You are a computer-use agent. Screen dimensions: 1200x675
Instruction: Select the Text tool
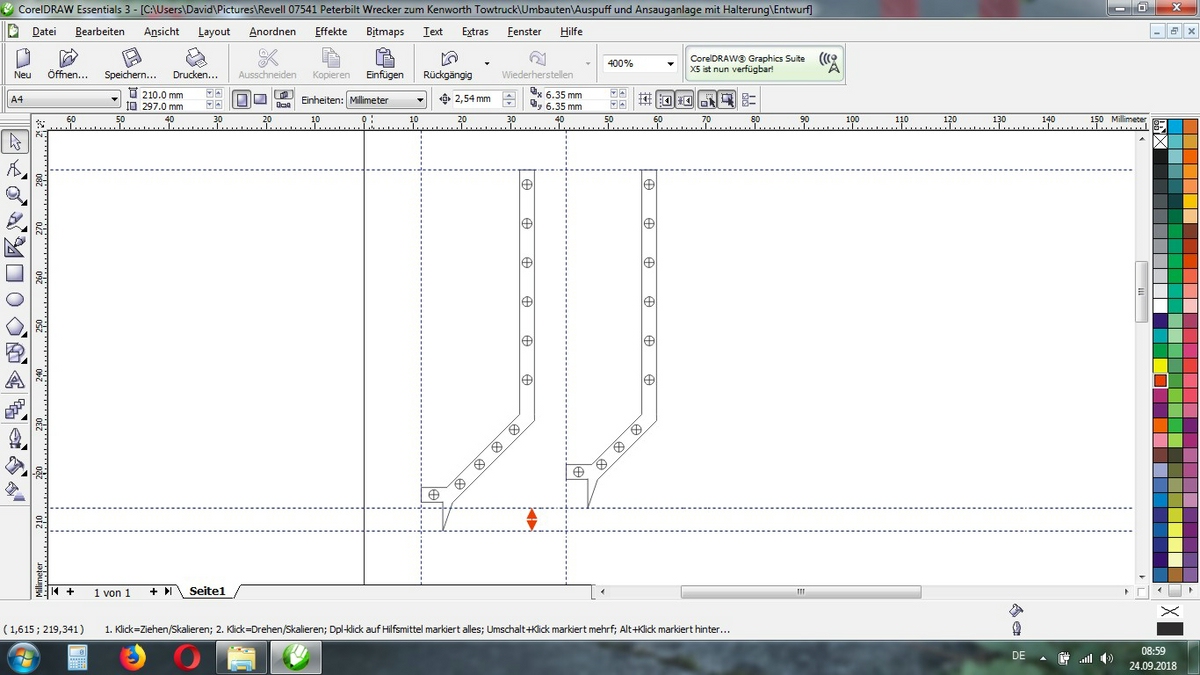[x=15, y=380]
